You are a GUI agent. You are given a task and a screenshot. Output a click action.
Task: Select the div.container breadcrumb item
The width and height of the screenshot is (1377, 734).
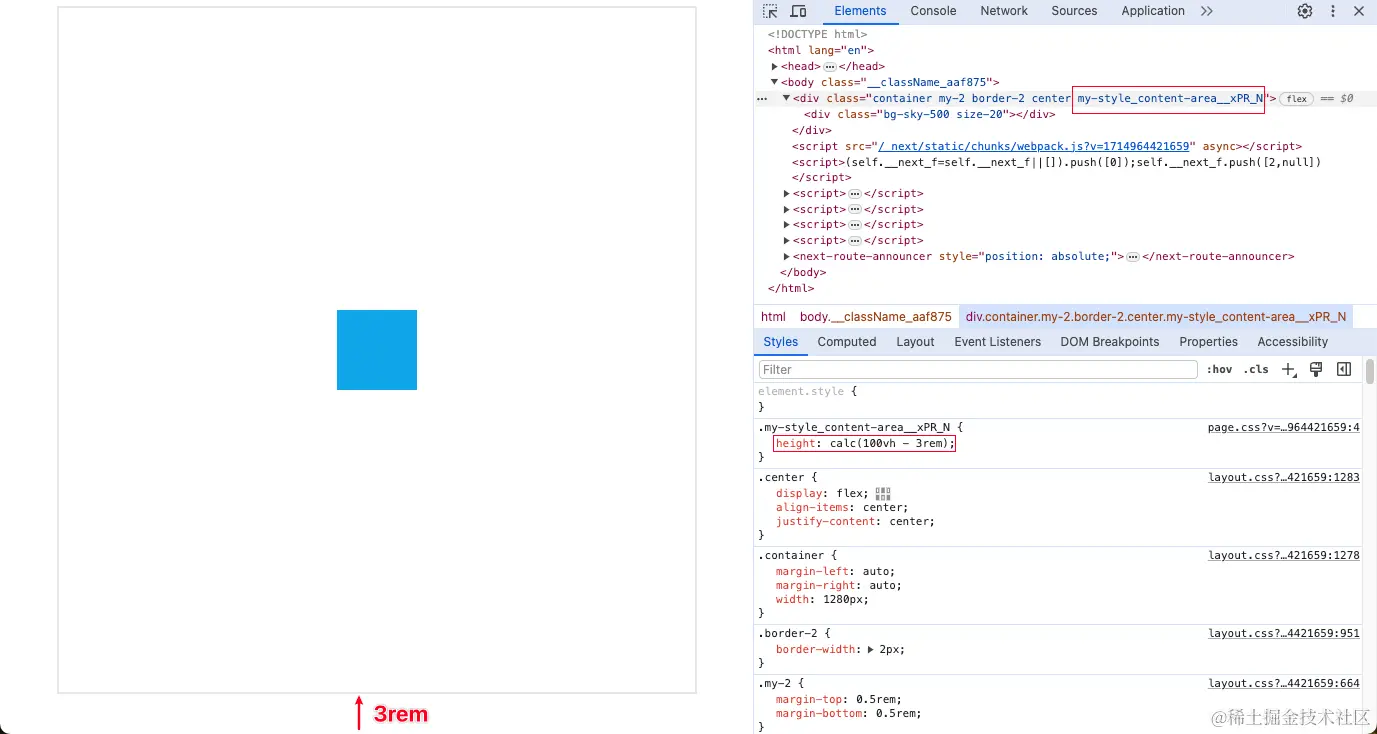pos(1156,317)
